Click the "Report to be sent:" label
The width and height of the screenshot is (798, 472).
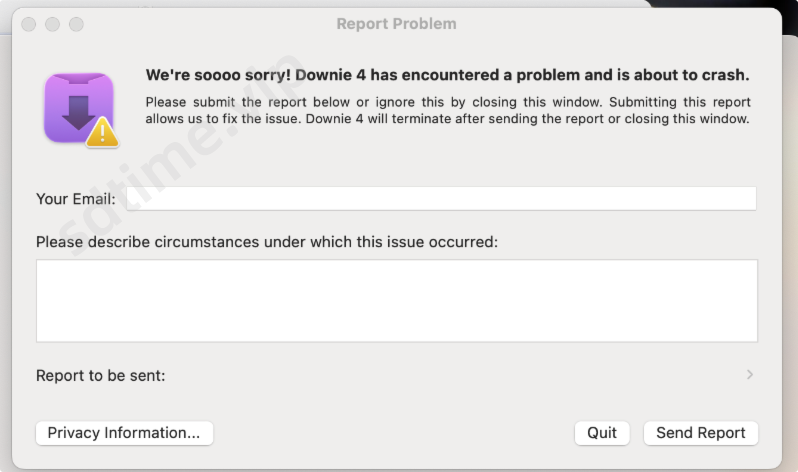[100, 376]
